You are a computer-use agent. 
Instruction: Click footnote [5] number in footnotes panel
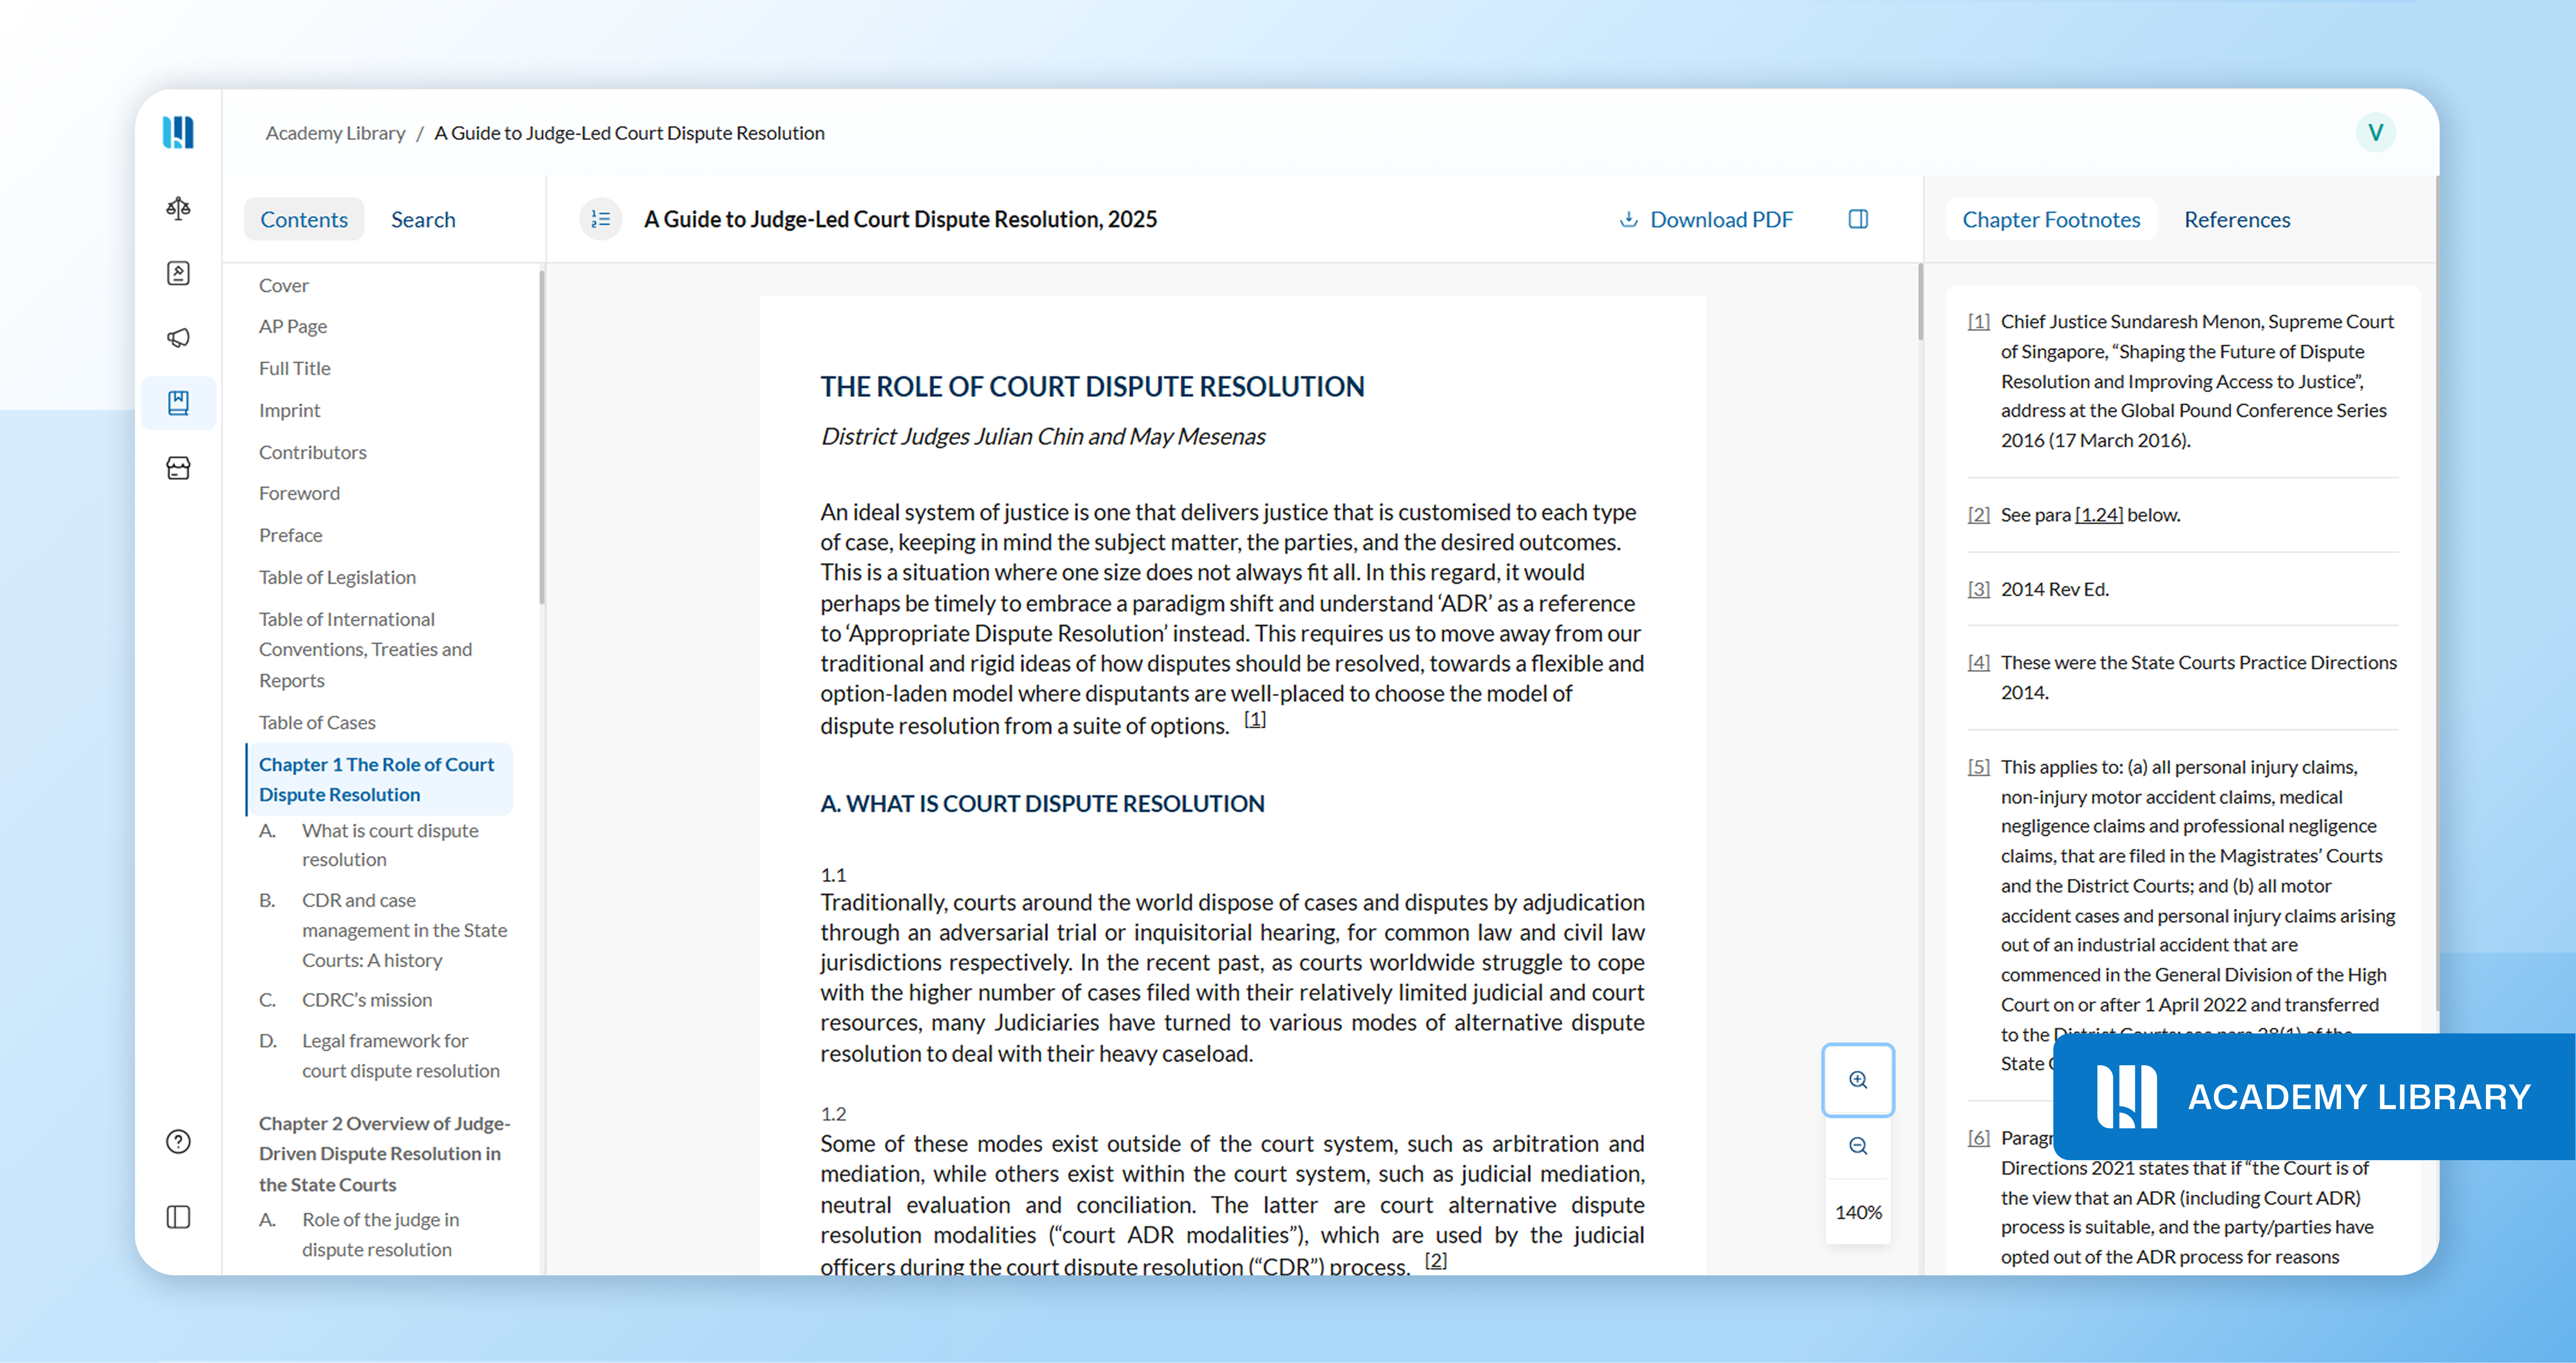[x=1979, y=767]
